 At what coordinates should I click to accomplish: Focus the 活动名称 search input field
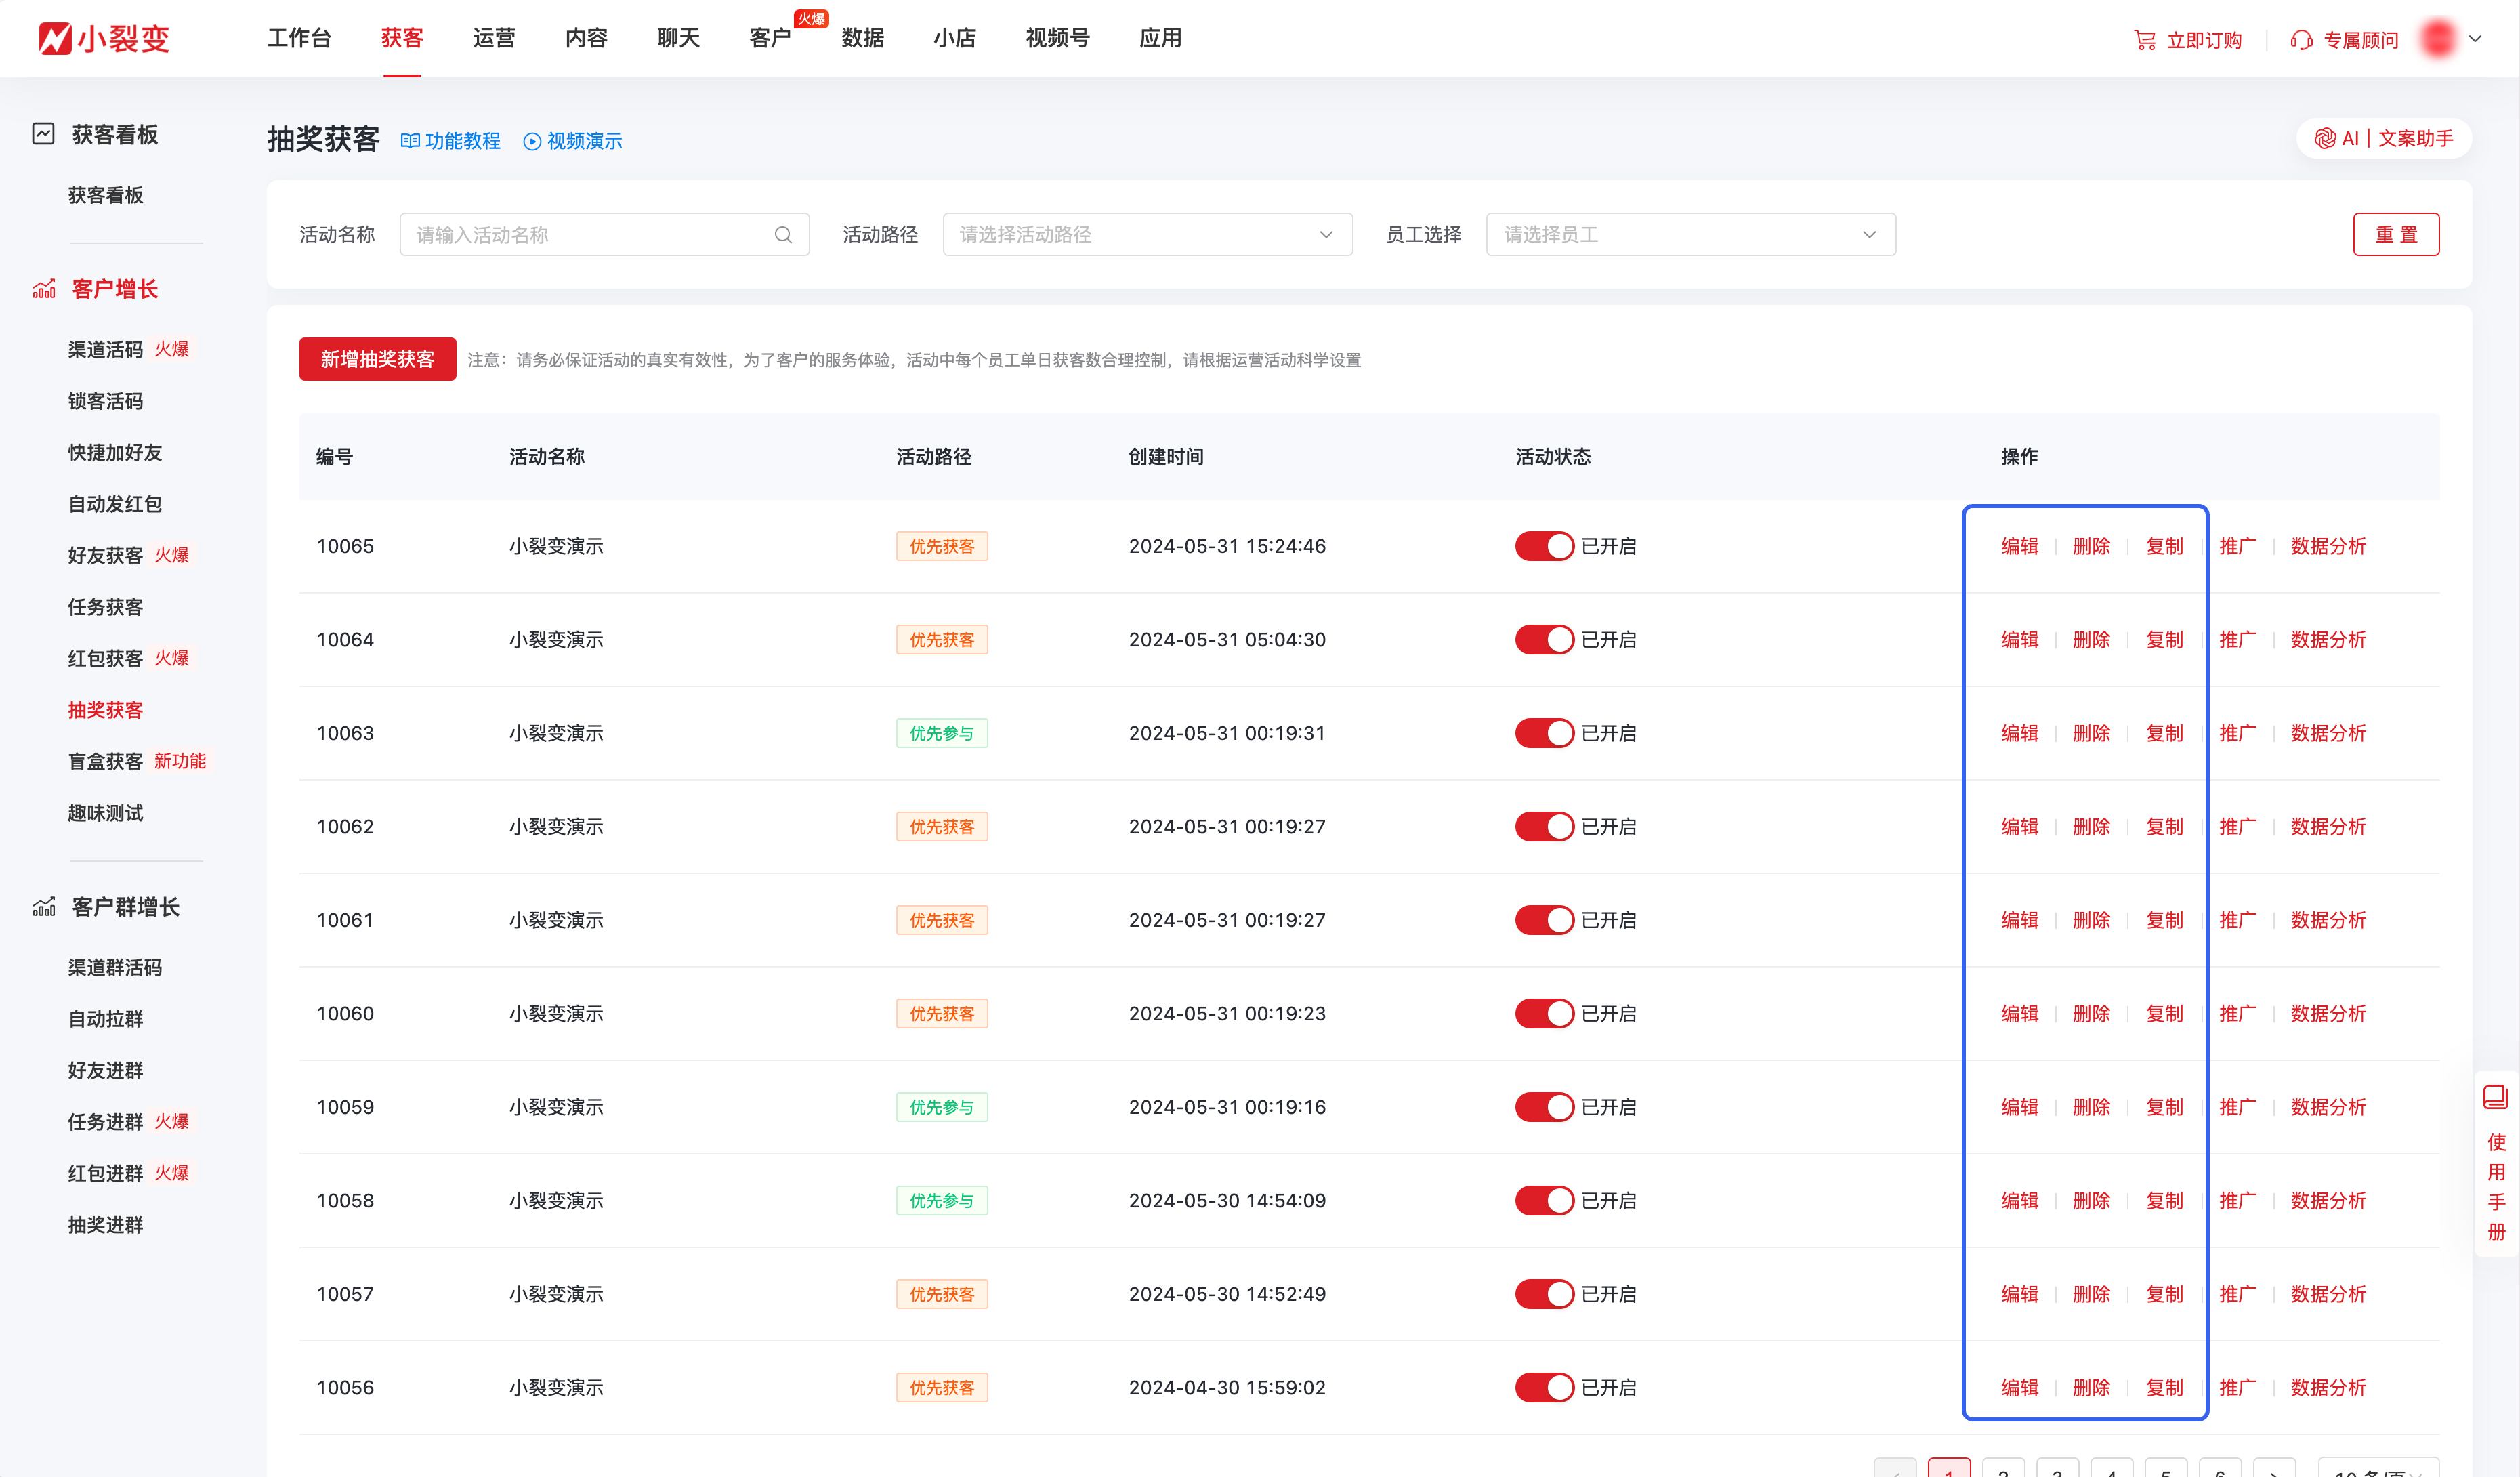pos(590,235)
